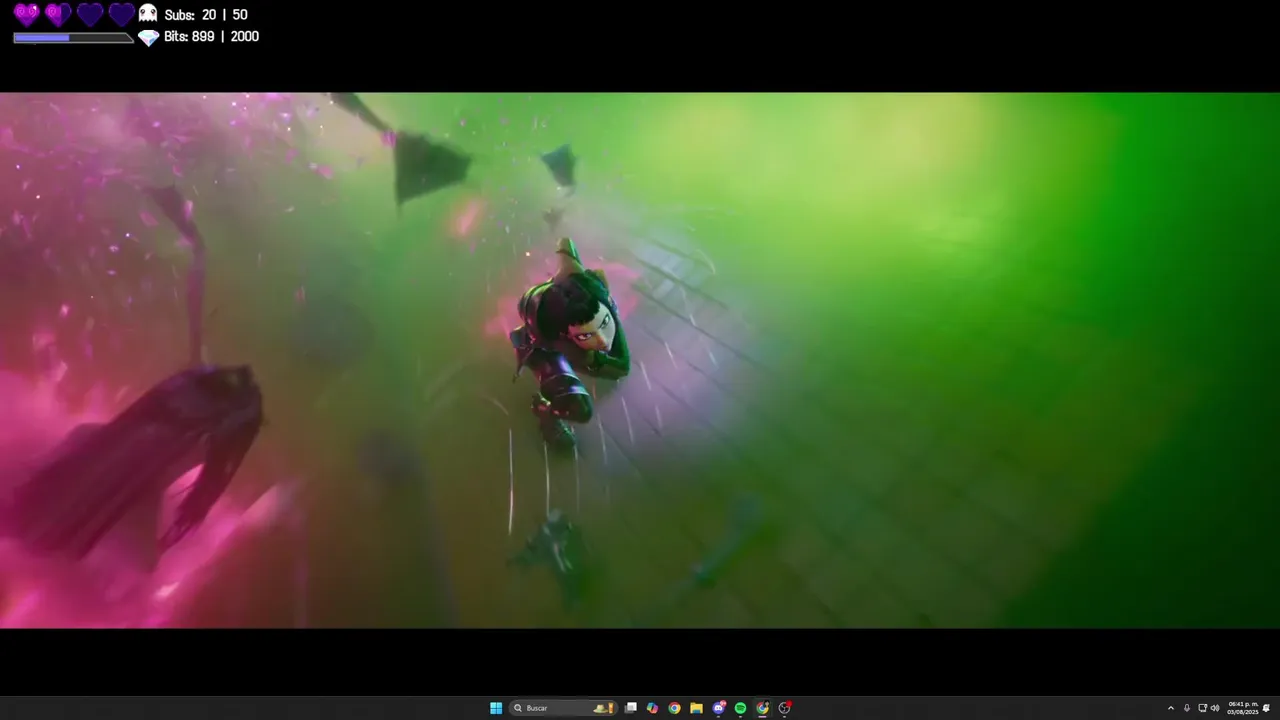The width and height of the screenshot is (1280, 720).
Task: Open Task View on the taskbar
Action: click(x=631, y=708)
